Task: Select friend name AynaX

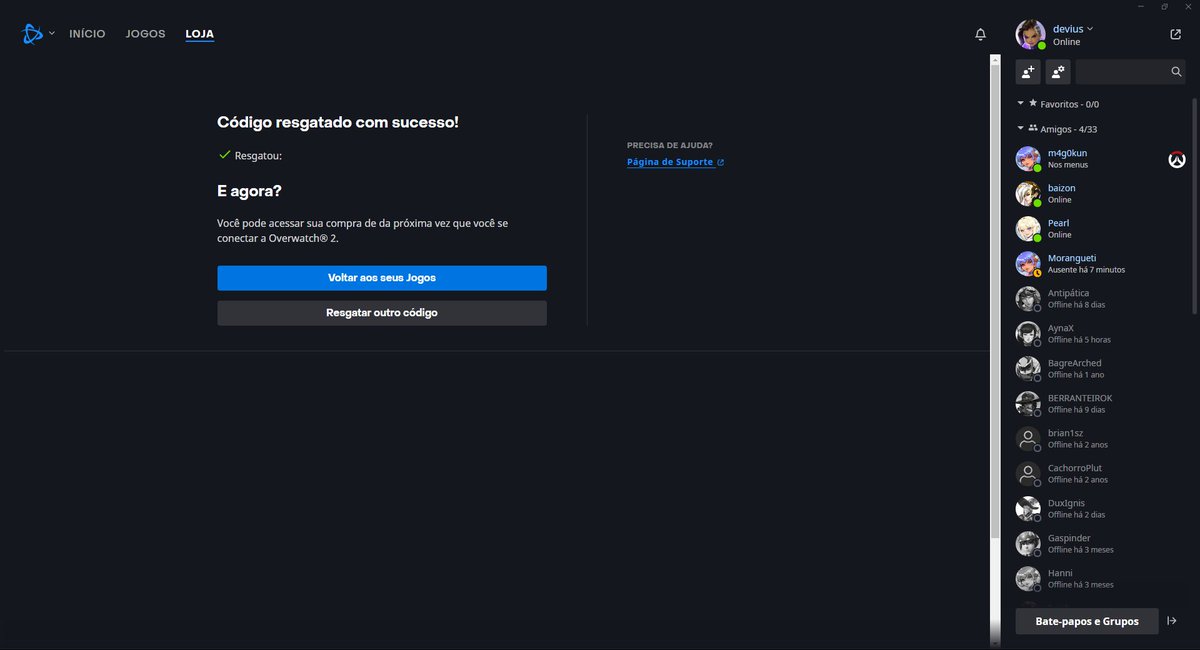Action: pos(1061,328)
